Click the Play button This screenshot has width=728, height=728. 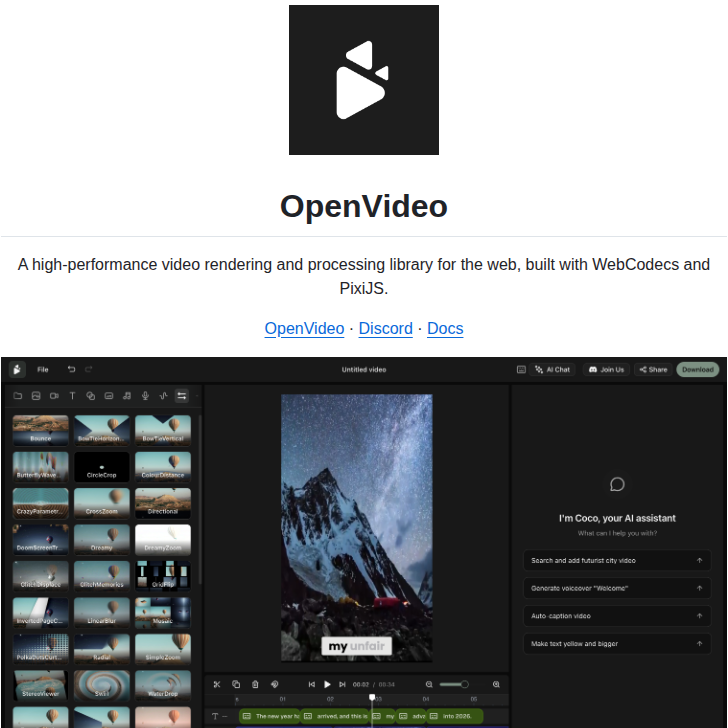(327, 684)
